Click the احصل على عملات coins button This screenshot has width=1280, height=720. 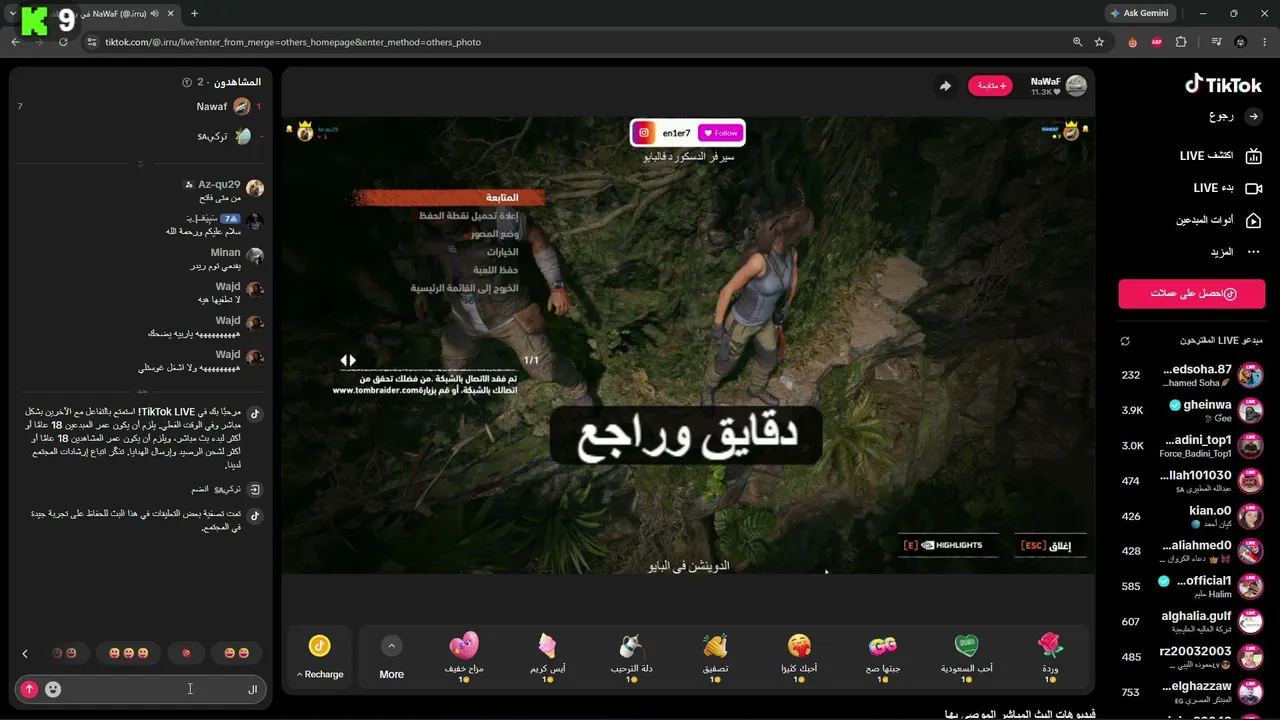pos(1191,294)
